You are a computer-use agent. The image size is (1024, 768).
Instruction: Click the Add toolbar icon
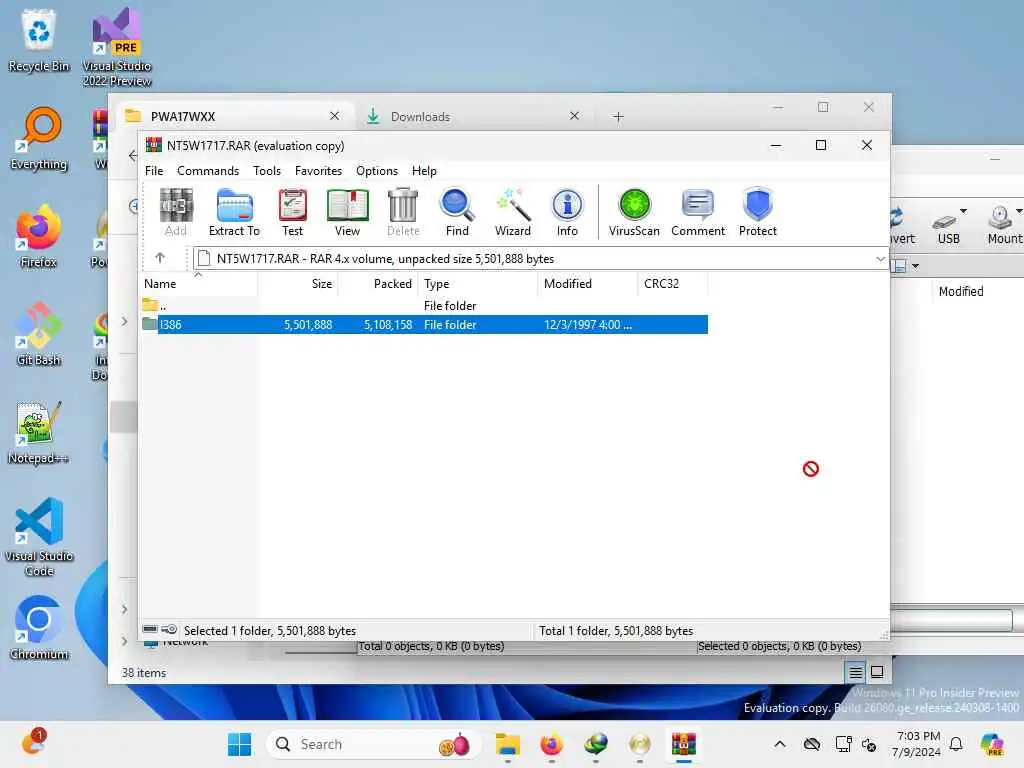(176, 212)
